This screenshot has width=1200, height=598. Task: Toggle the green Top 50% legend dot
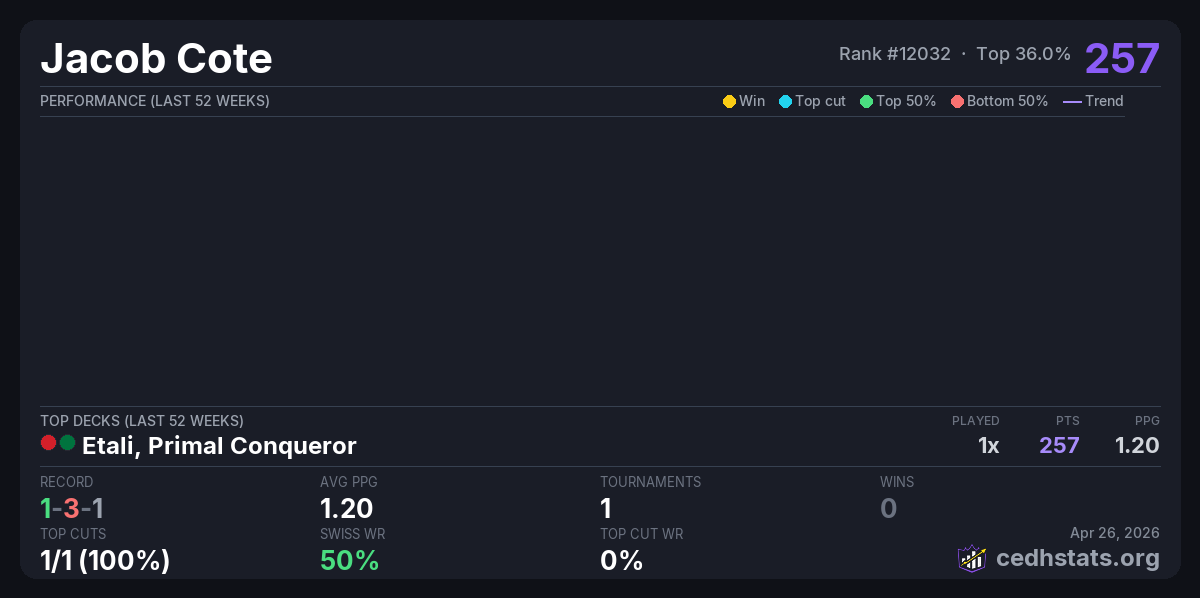coord(866,101)
